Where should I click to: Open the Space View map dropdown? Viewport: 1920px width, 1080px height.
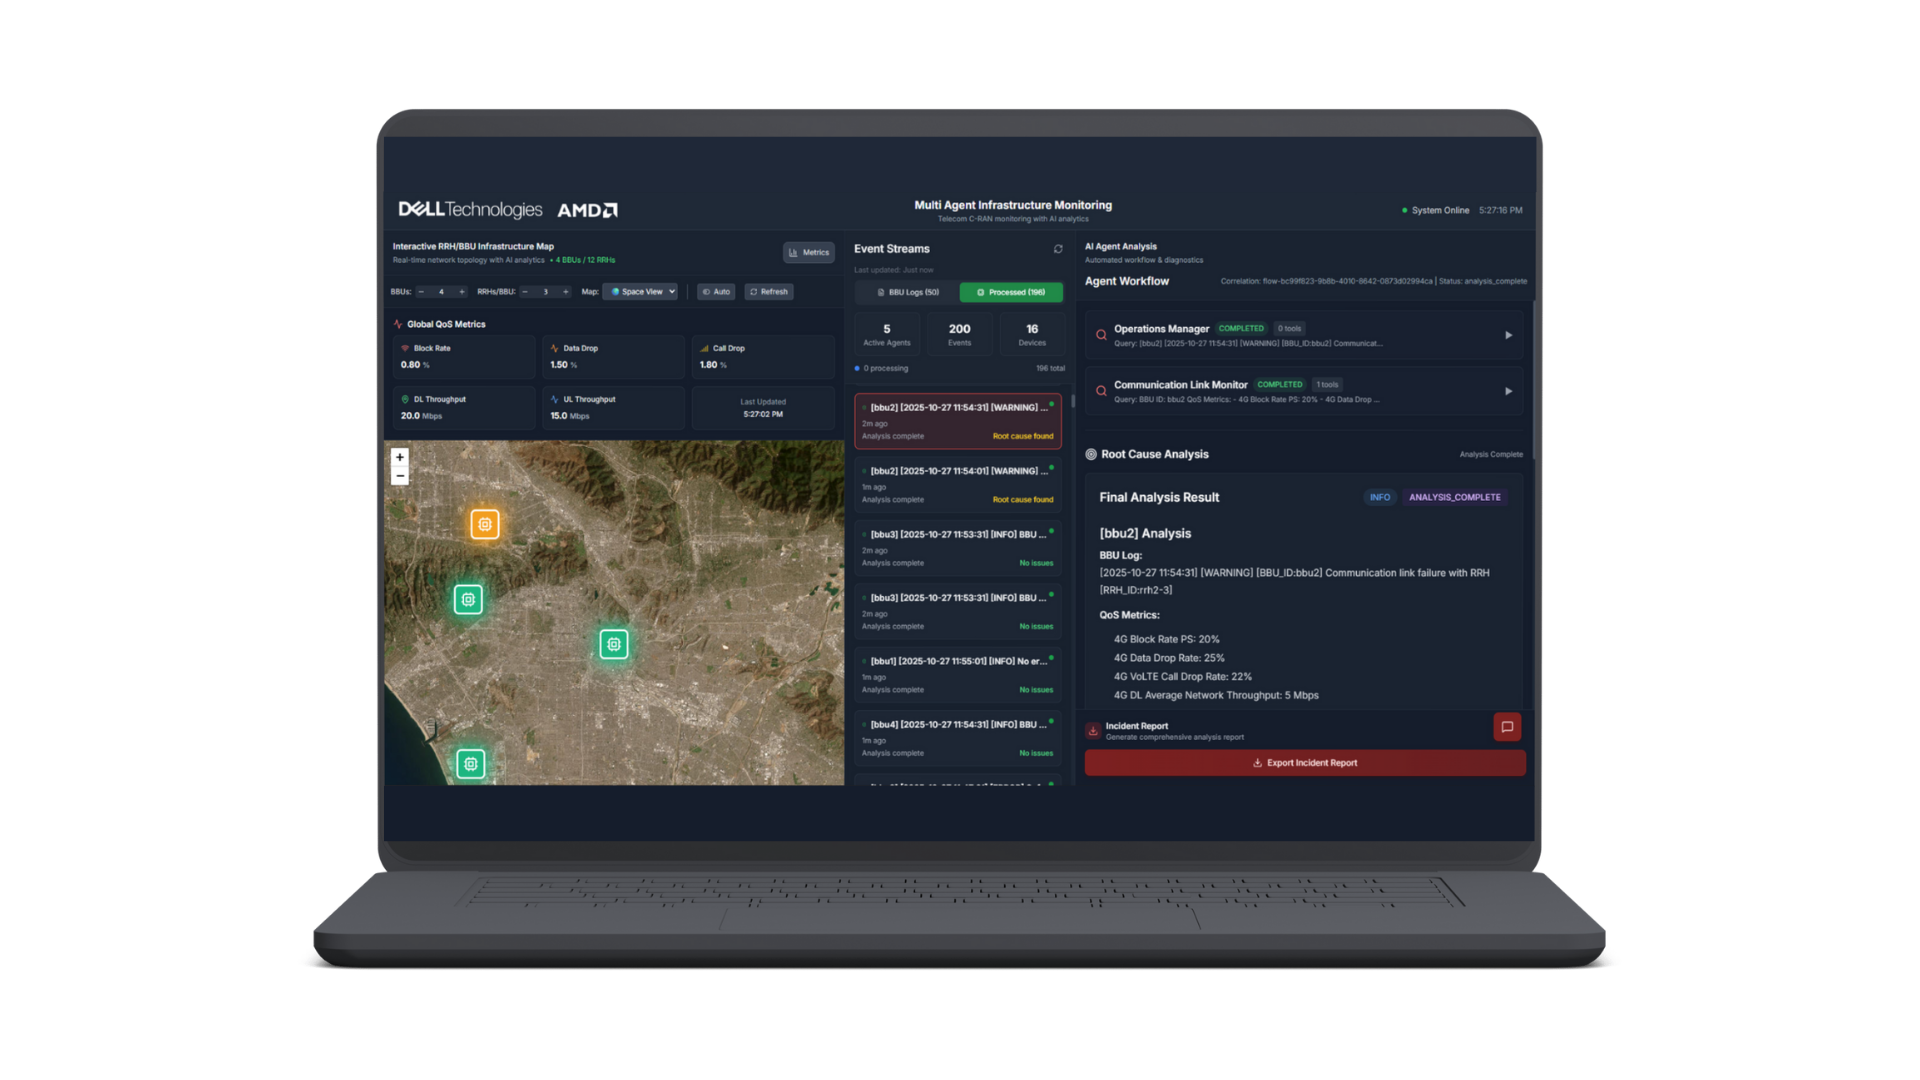(x=641, y=291)
